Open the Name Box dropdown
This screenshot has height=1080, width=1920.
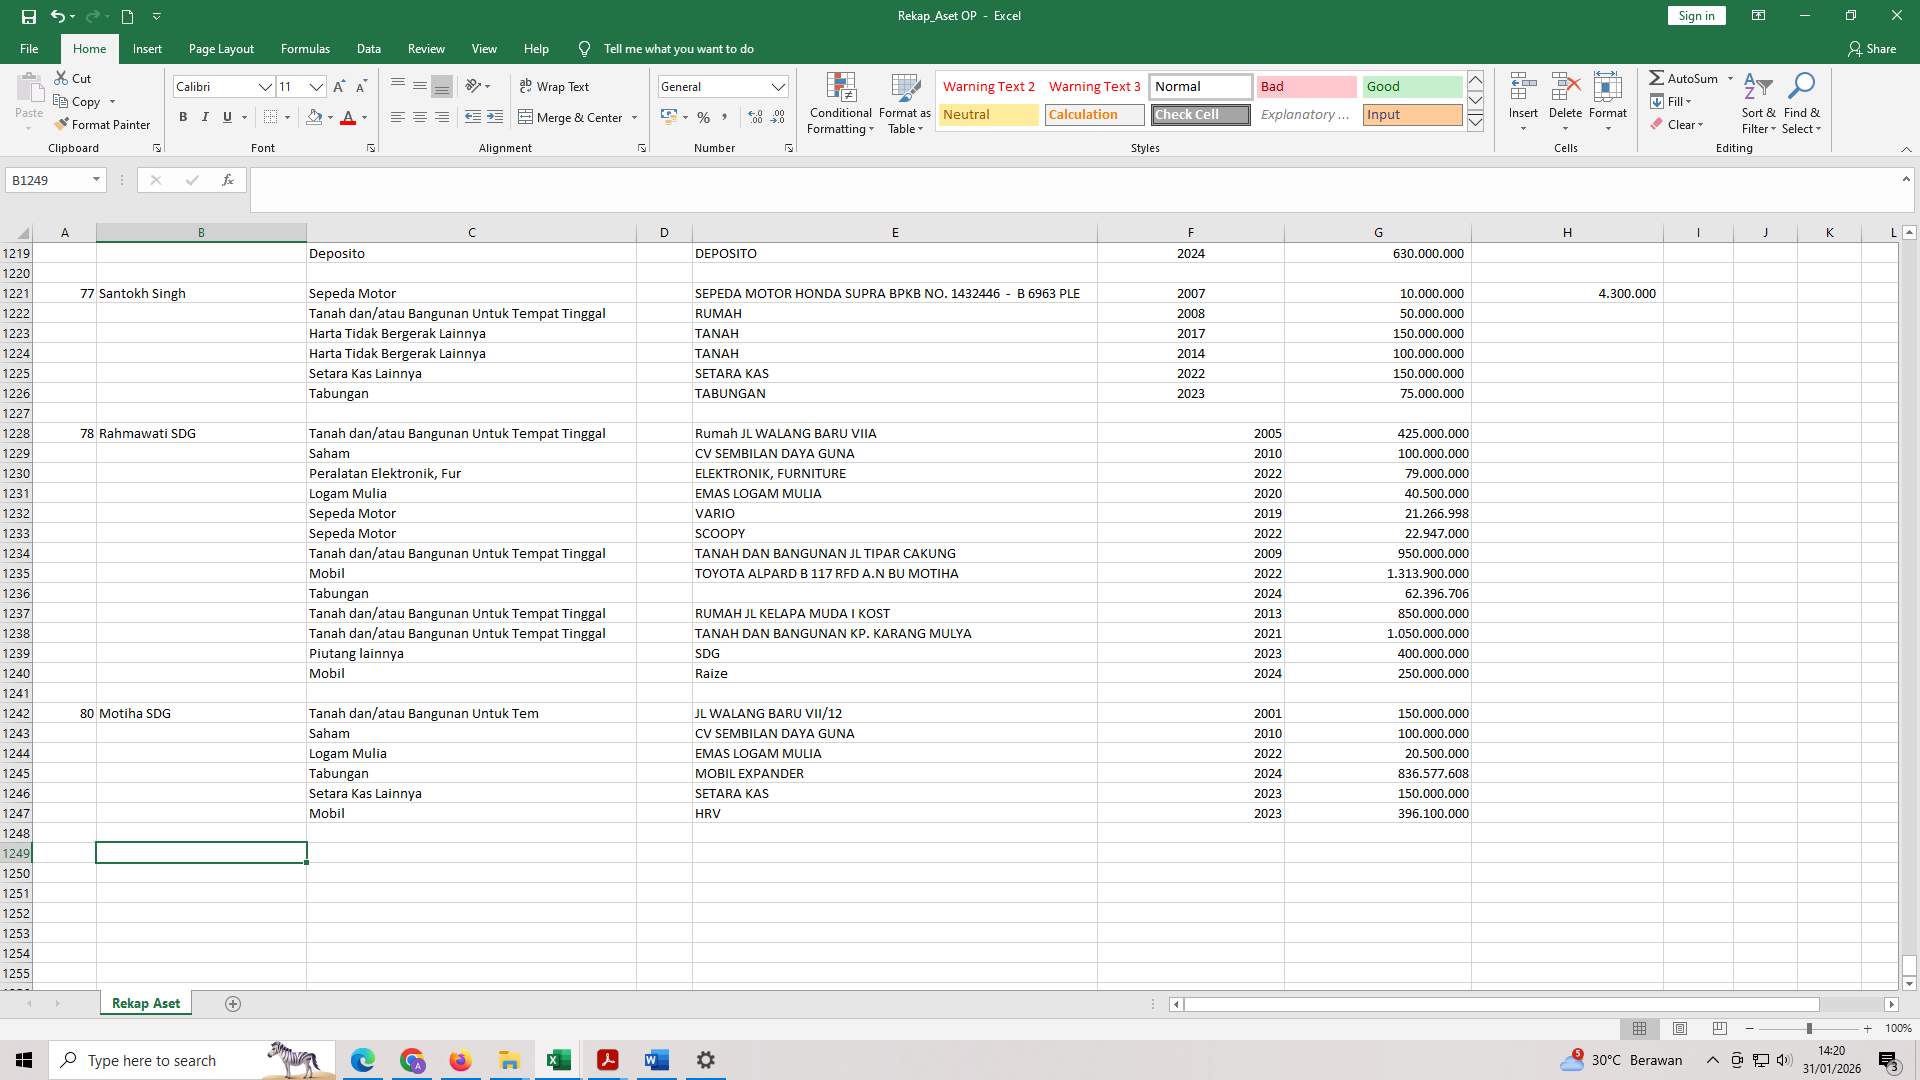tap(95, 180)
